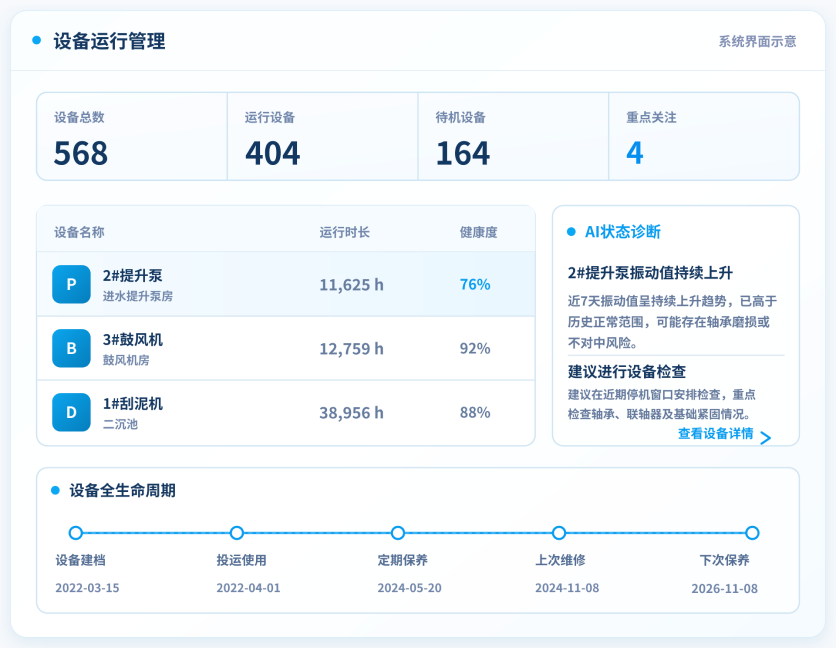Click the 运行设备 value 404

[272, 154]
